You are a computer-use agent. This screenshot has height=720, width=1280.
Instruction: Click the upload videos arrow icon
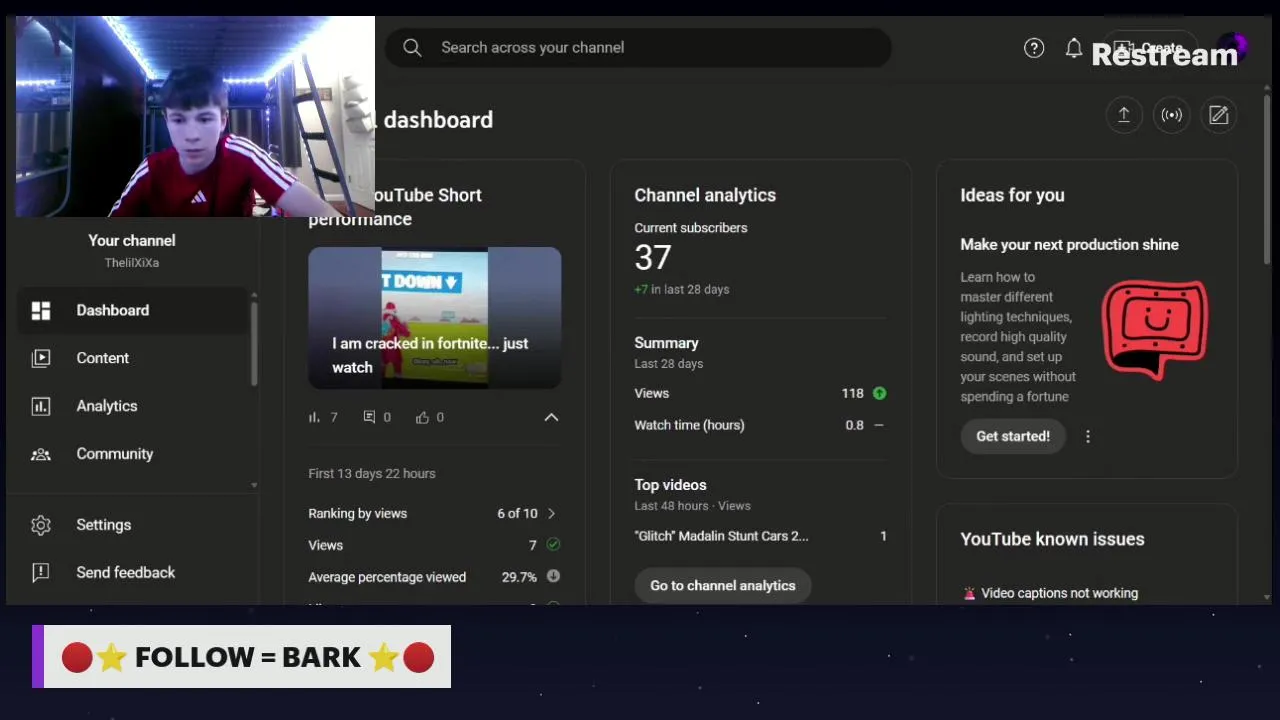1123,115
